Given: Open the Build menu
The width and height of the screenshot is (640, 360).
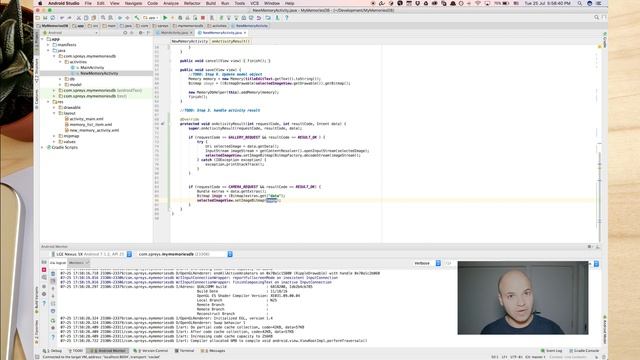Looking at the screenshot, I should [x=211, y=3].
